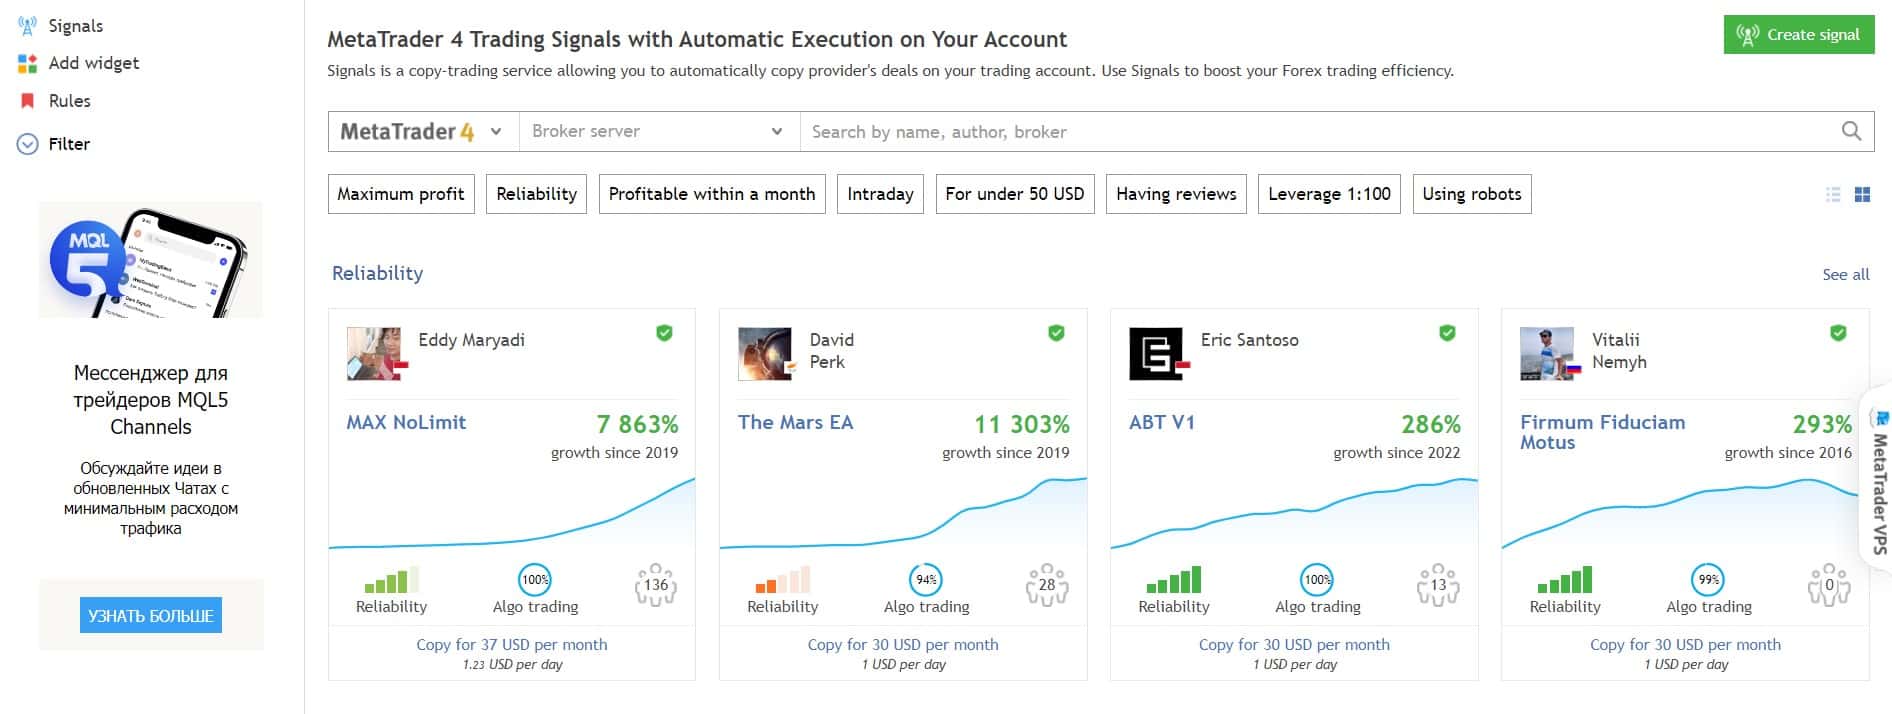
Task: Switch to list view layout icon
Action: (1833, 195)
